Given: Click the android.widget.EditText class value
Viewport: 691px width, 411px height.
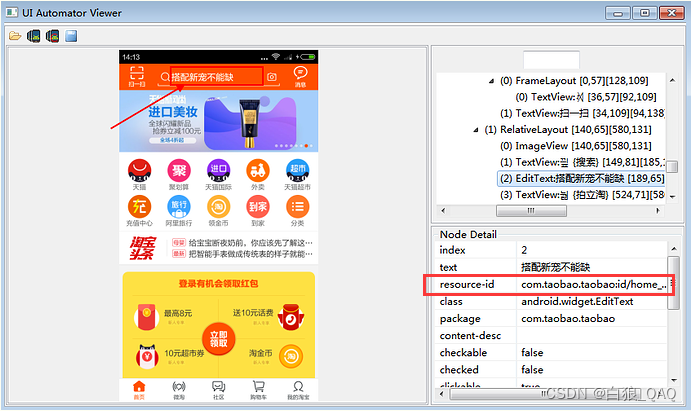Looking at the screenshot, I should 577,301.
